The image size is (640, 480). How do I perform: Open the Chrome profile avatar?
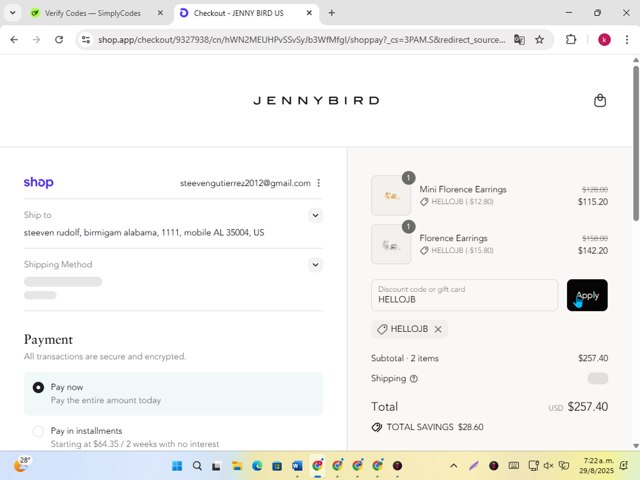coord(604,40)
